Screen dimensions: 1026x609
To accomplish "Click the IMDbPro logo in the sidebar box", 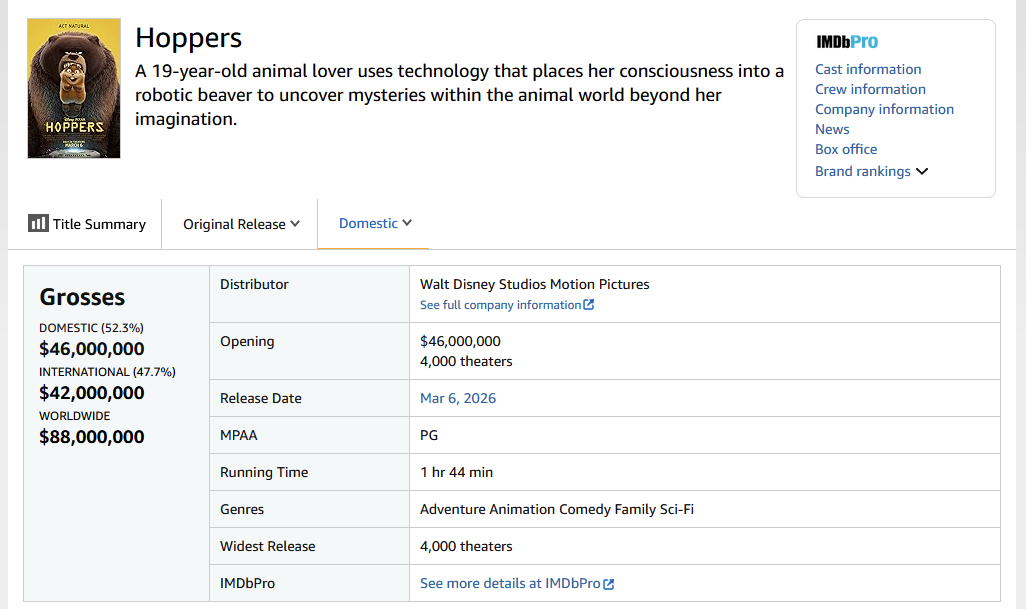I will point(846,42).
